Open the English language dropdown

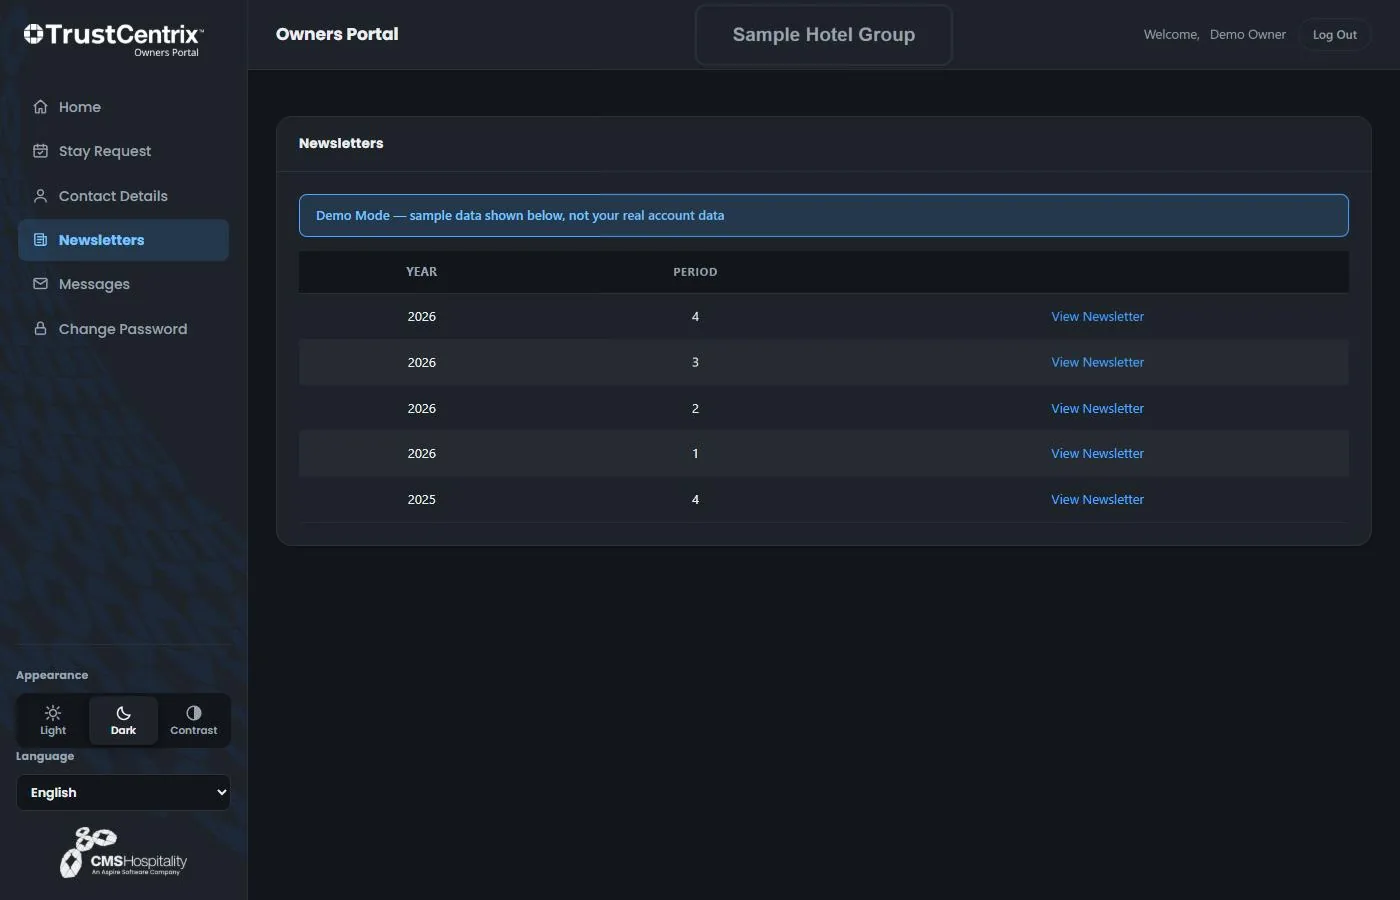point(123,793)
